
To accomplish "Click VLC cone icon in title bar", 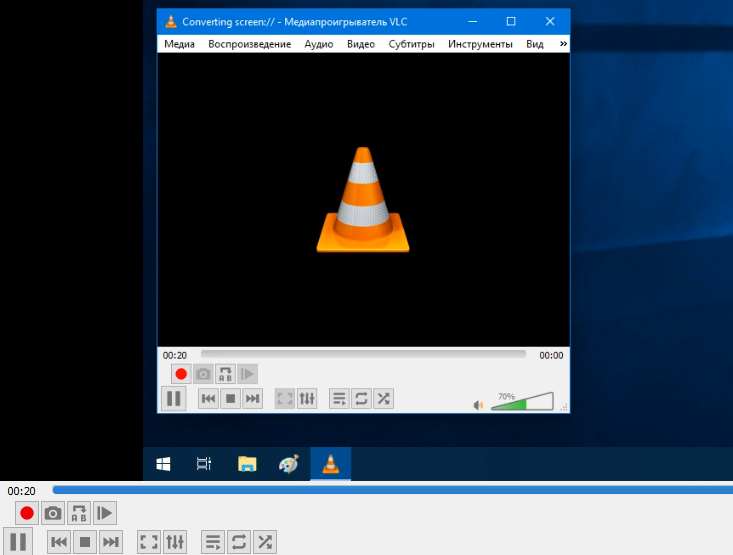I will click(171, 22).
